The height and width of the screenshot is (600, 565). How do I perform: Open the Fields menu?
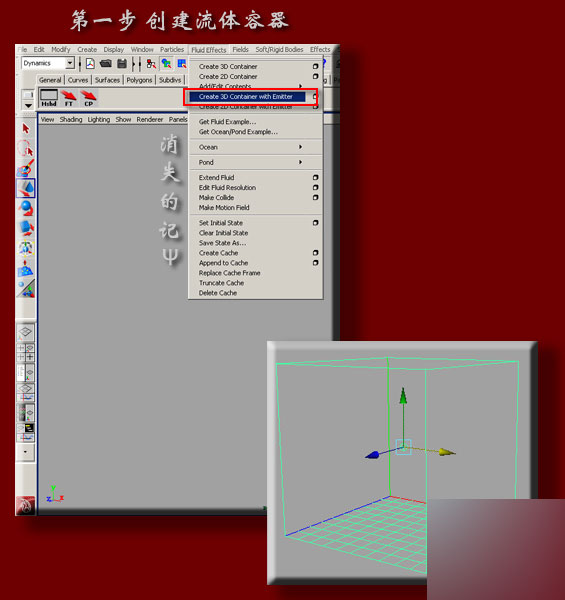(241, 50)
